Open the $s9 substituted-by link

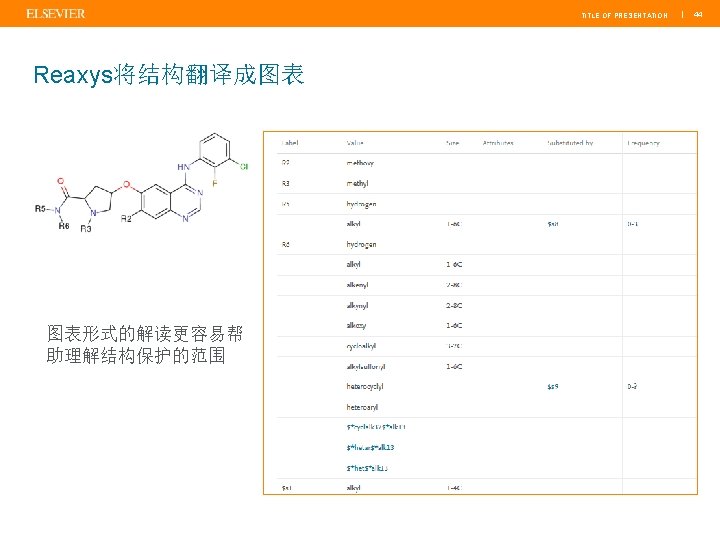pos(553,387)
